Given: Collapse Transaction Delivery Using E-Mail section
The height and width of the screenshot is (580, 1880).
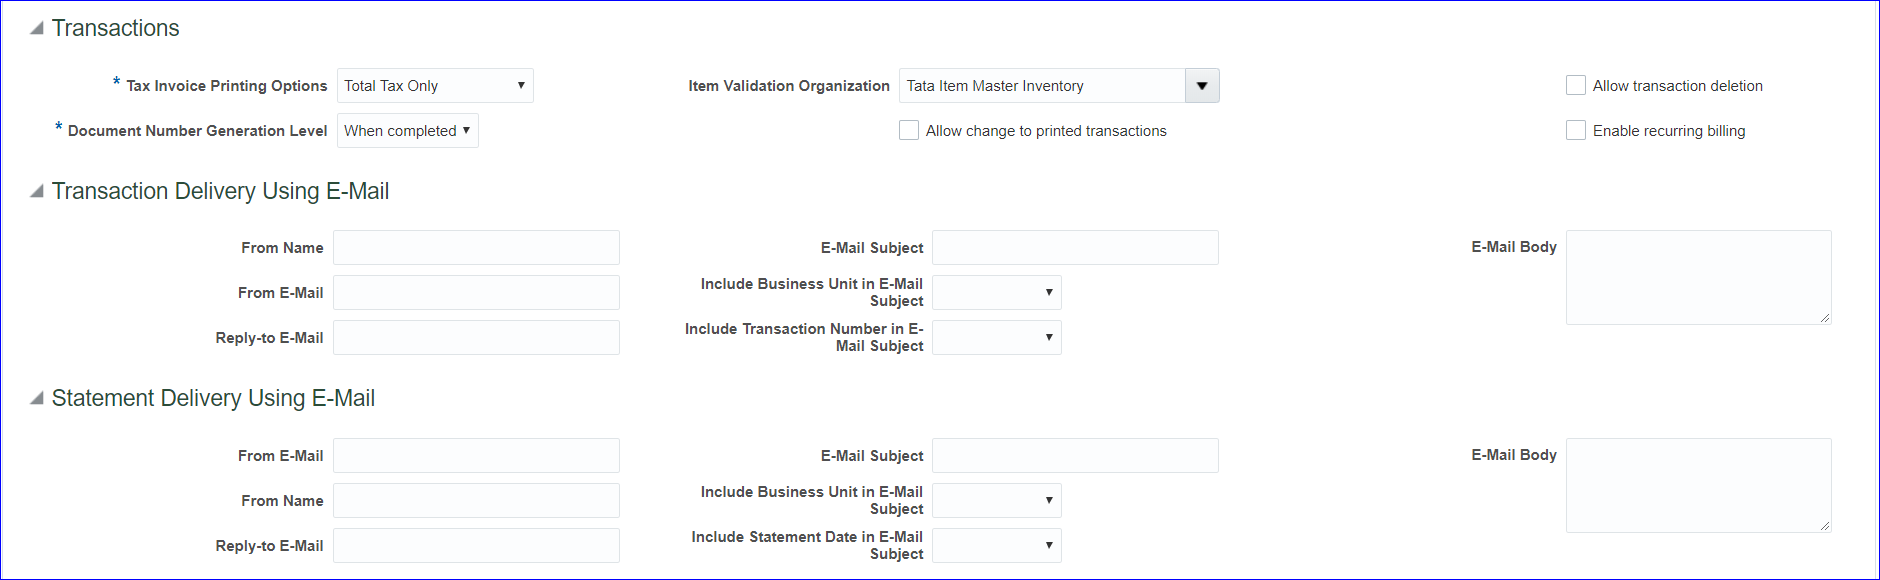Looking at the screenshot, I should [x=37, y=191].
